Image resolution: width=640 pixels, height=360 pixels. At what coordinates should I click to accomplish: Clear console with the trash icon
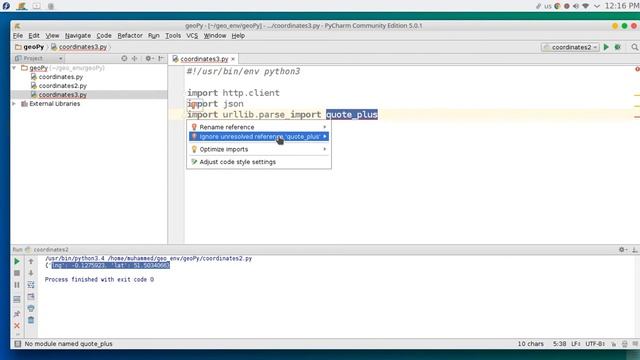pyautogui.click(x=31, y=320)
